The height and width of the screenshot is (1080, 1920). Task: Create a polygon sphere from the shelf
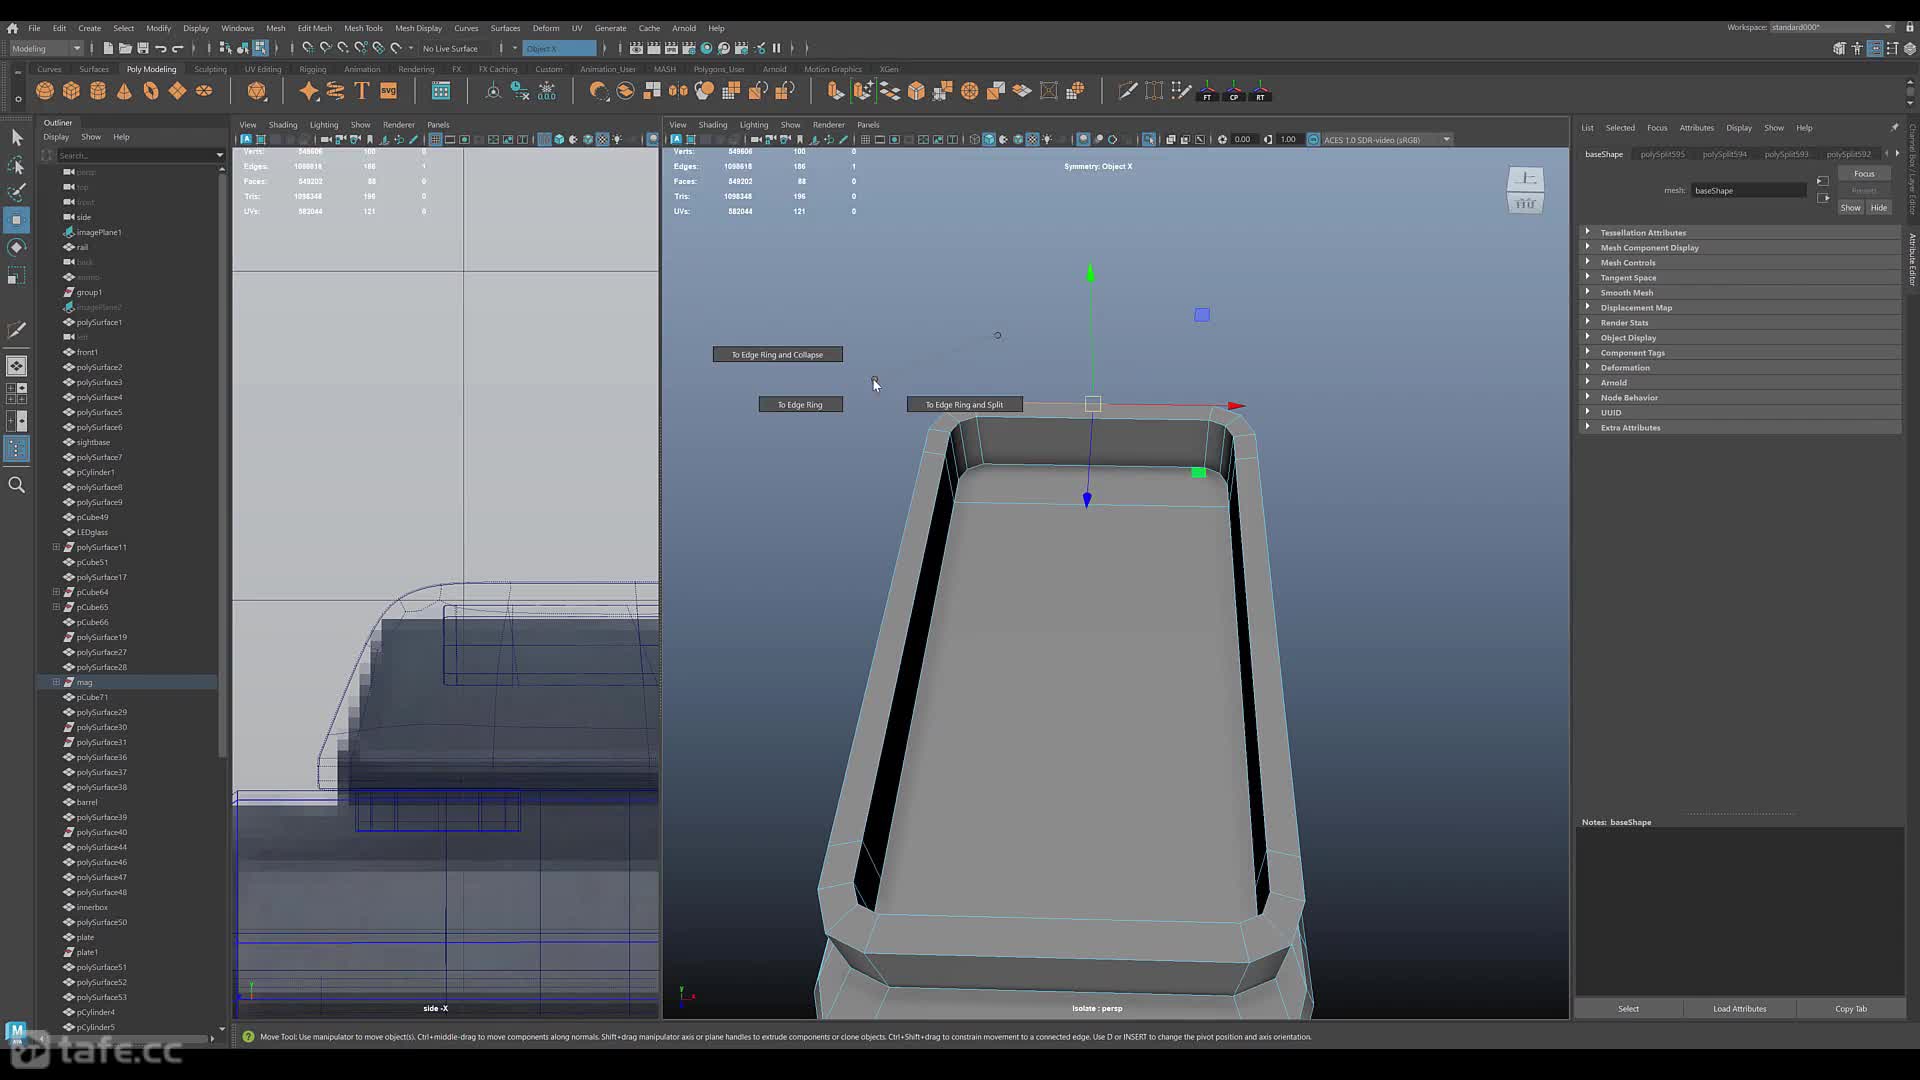point(45,91)
